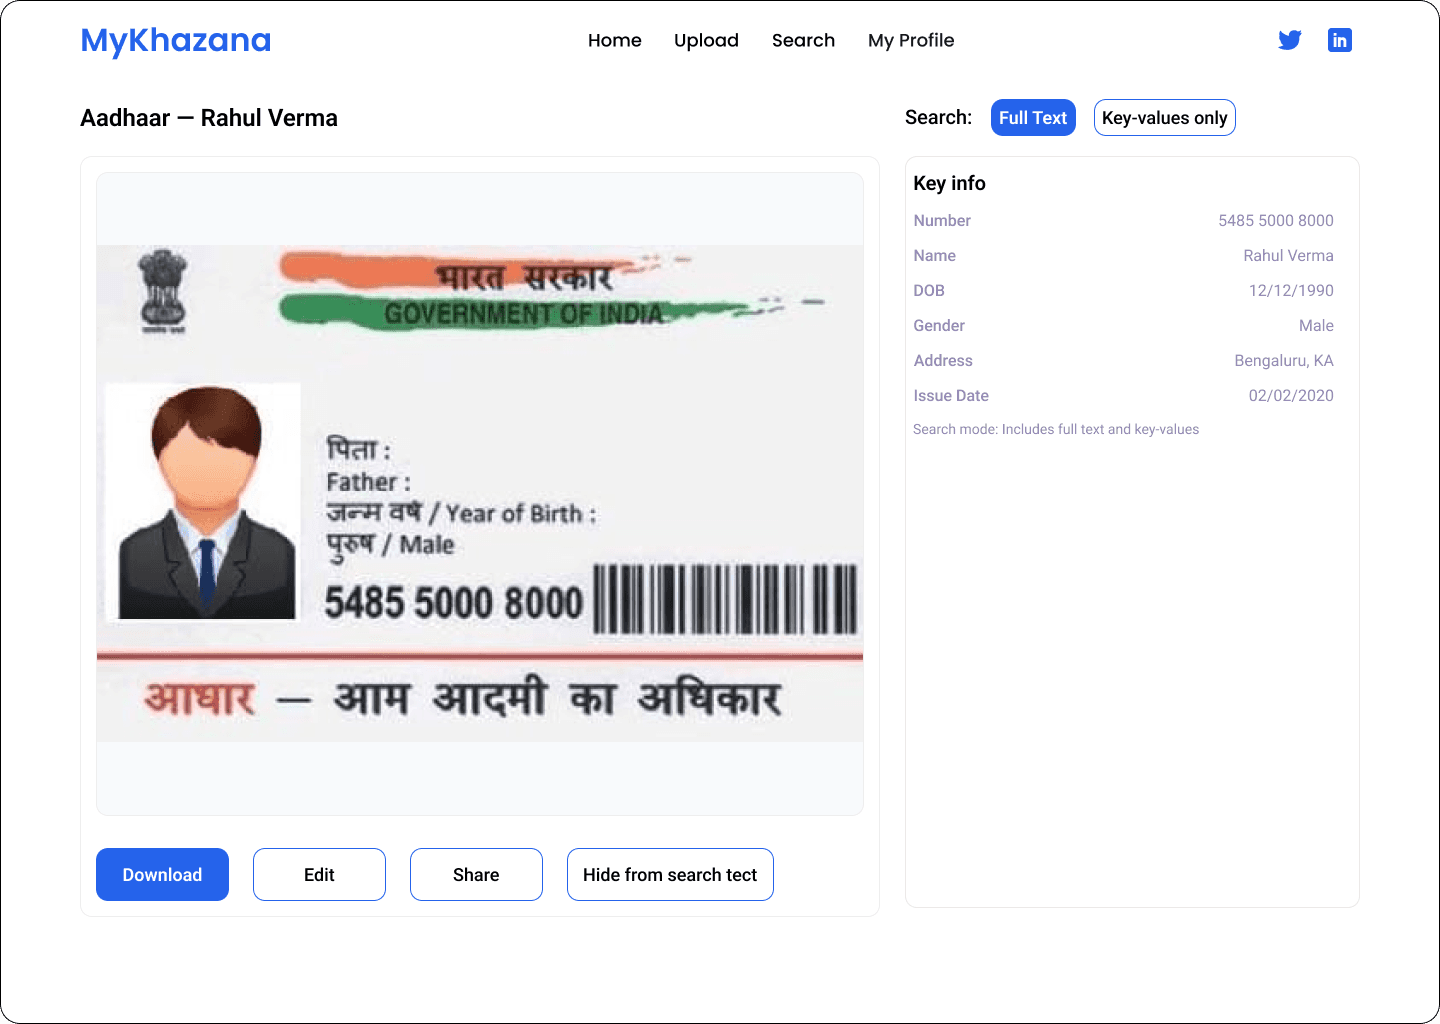
Task: Select the Number value 5485 5000 8000
Action: pyautogui.click(x=1275, y=221)
